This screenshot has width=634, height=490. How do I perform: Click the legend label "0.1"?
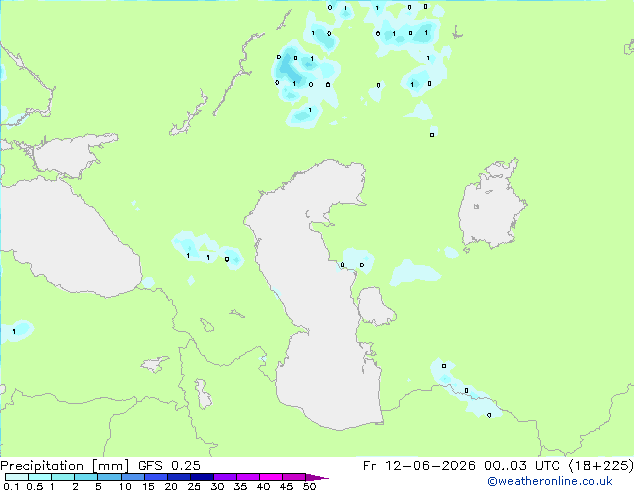tap(11, 486)
